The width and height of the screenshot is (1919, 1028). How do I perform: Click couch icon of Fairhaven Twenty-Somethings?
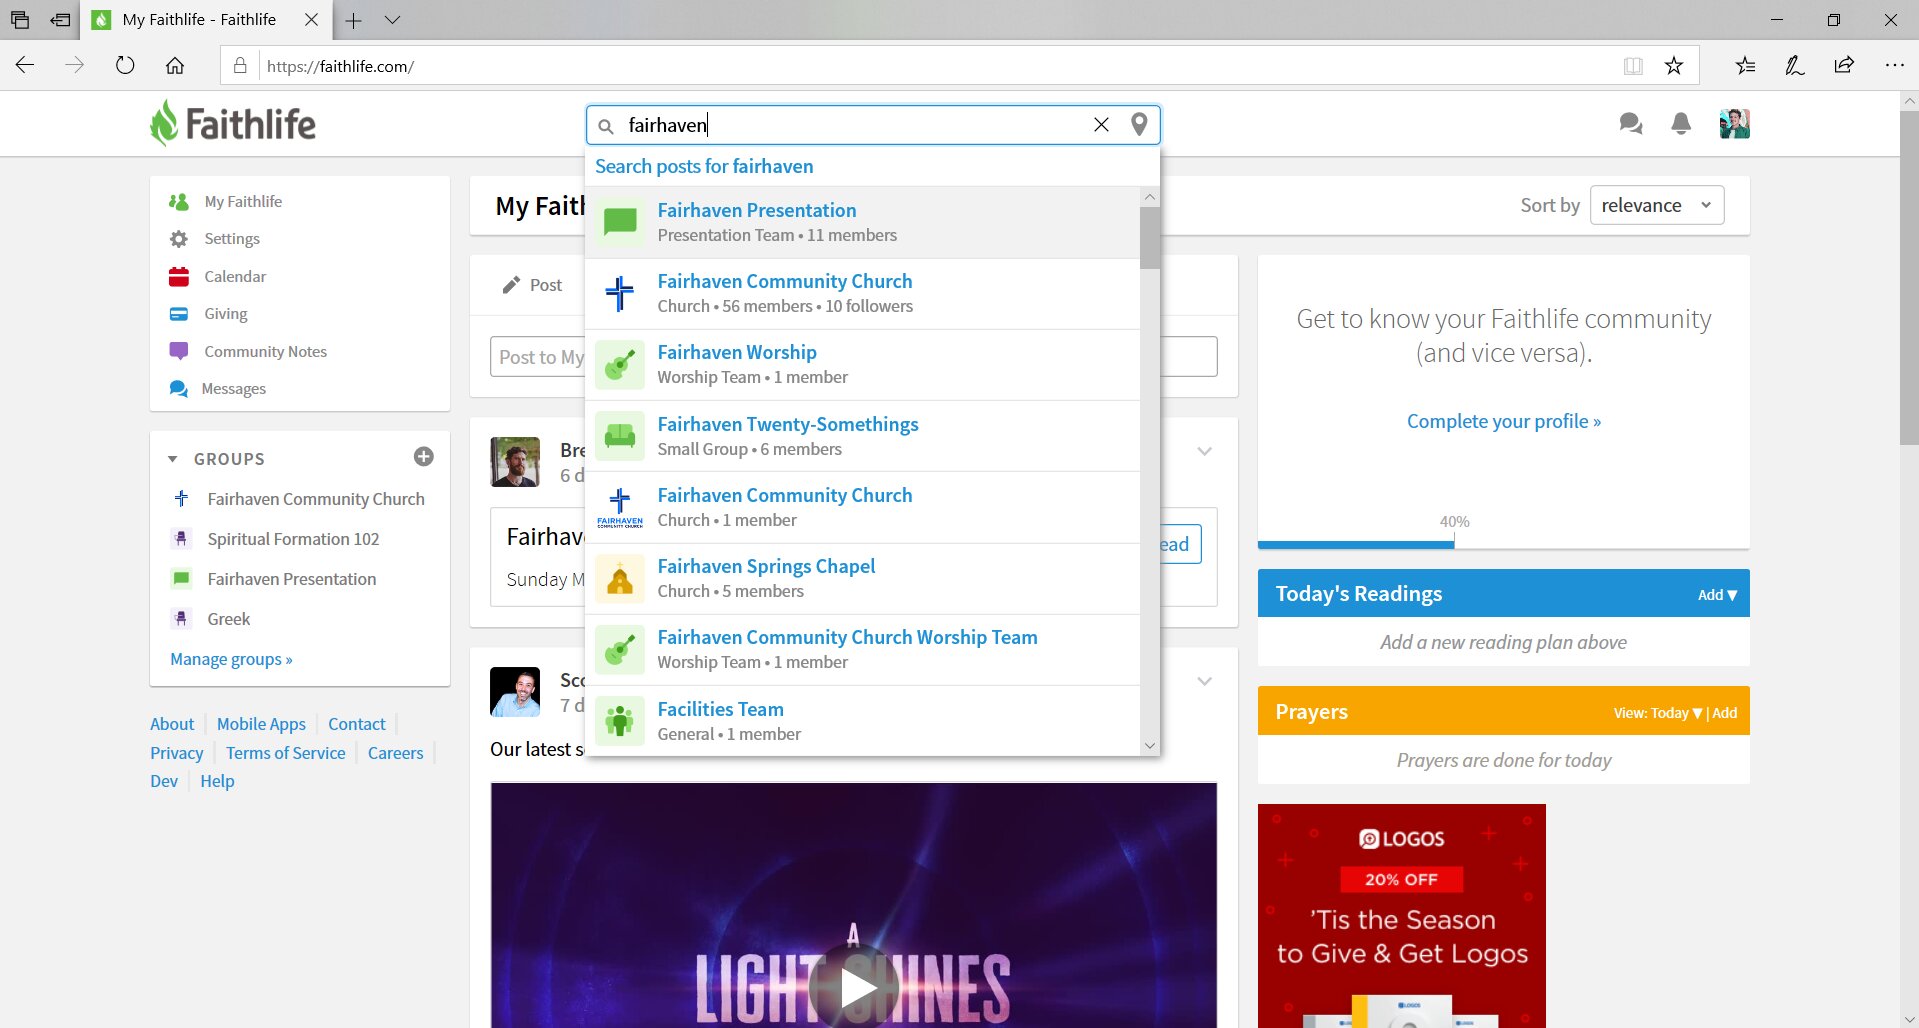click(620, 436)
